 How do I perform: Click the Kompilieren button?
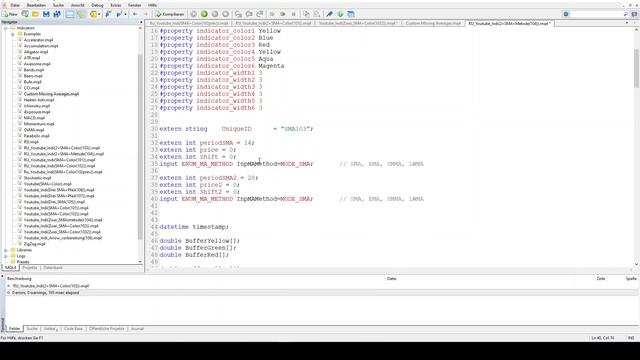click(x=170, y=14)
